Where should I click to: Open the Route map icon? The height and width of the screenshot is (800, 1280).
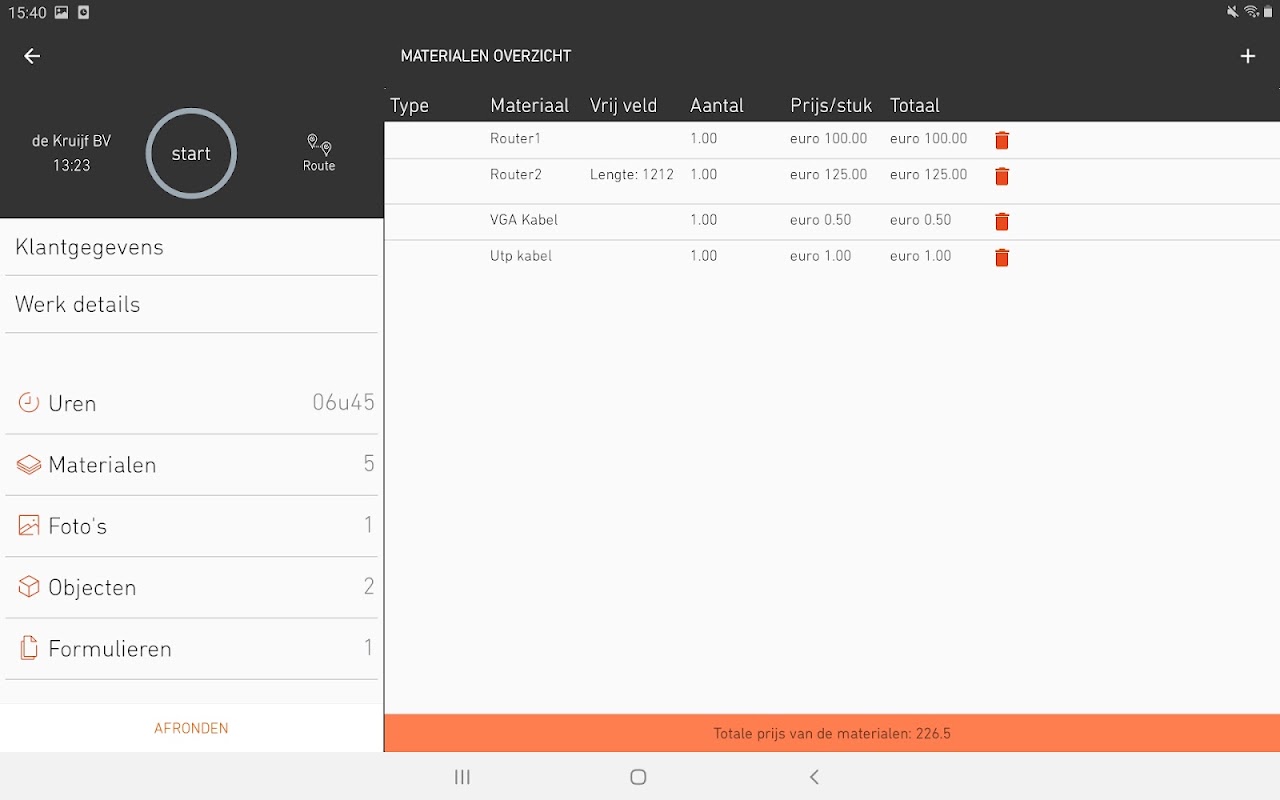click(x=319, y=153)
